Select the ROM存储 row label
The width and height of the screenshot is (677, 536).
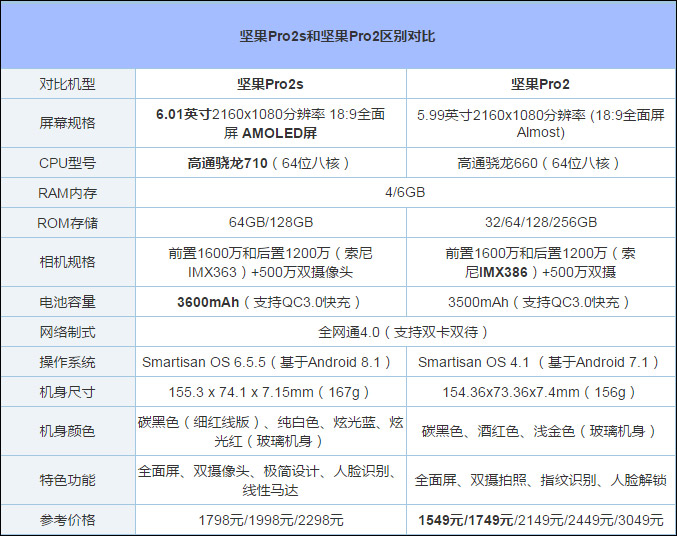click(68, 223)
